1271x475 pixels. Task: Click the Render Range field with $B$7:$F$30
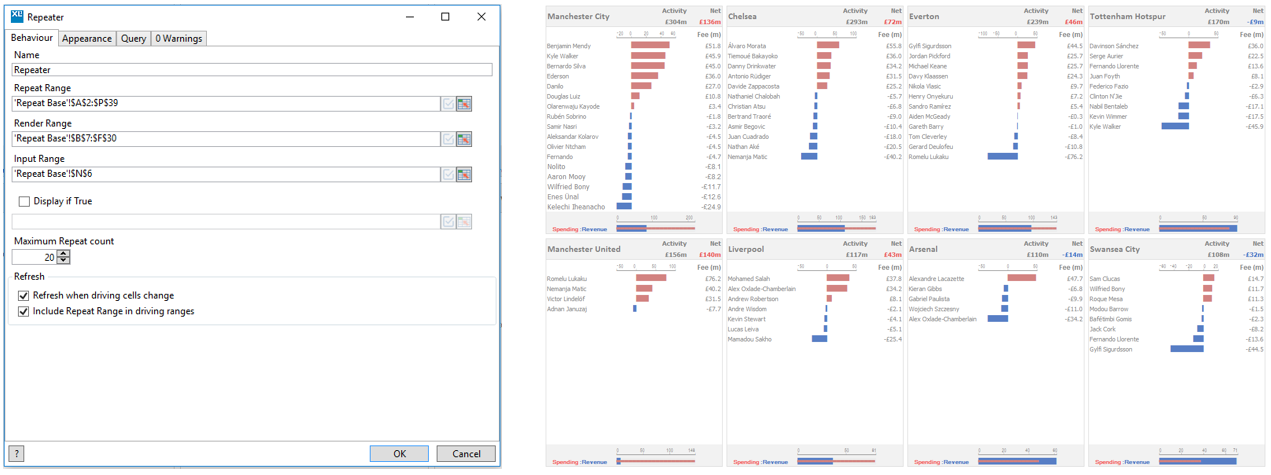(x=226, y=139)
